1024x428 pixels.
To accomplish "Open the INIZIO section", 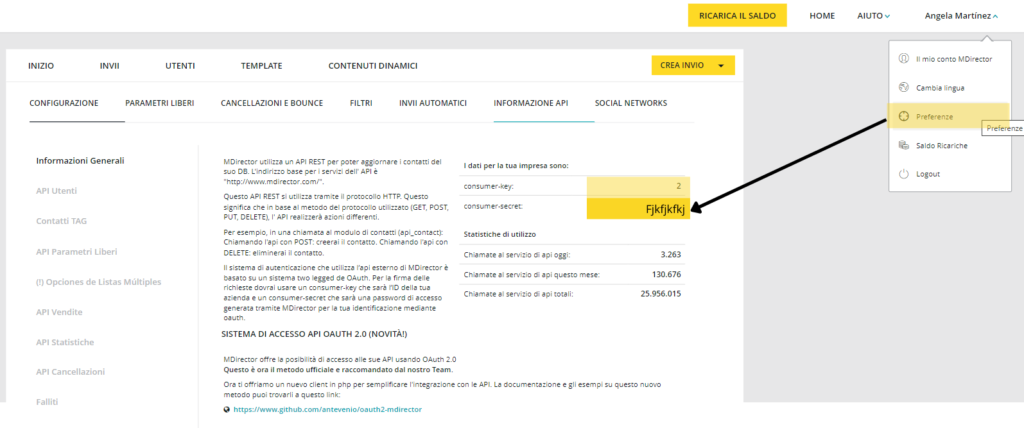I will tap(41, 66).
